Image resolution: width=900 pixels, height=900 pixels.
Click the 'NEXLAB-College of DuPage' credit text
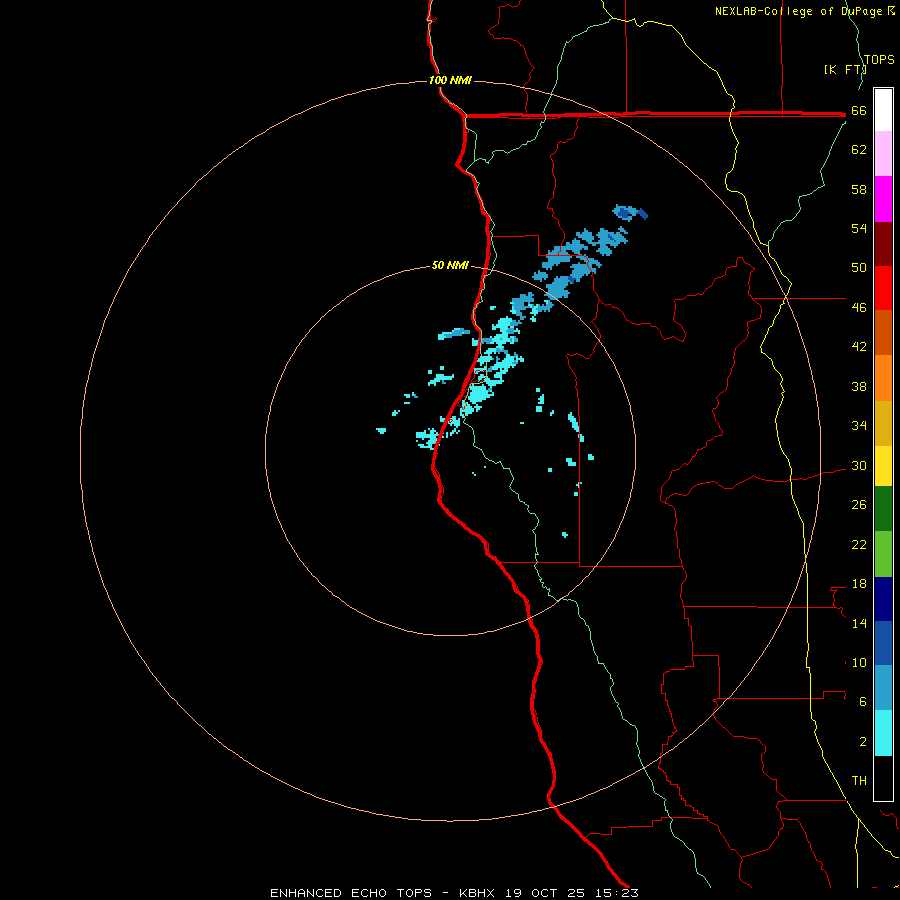[798, 11]
